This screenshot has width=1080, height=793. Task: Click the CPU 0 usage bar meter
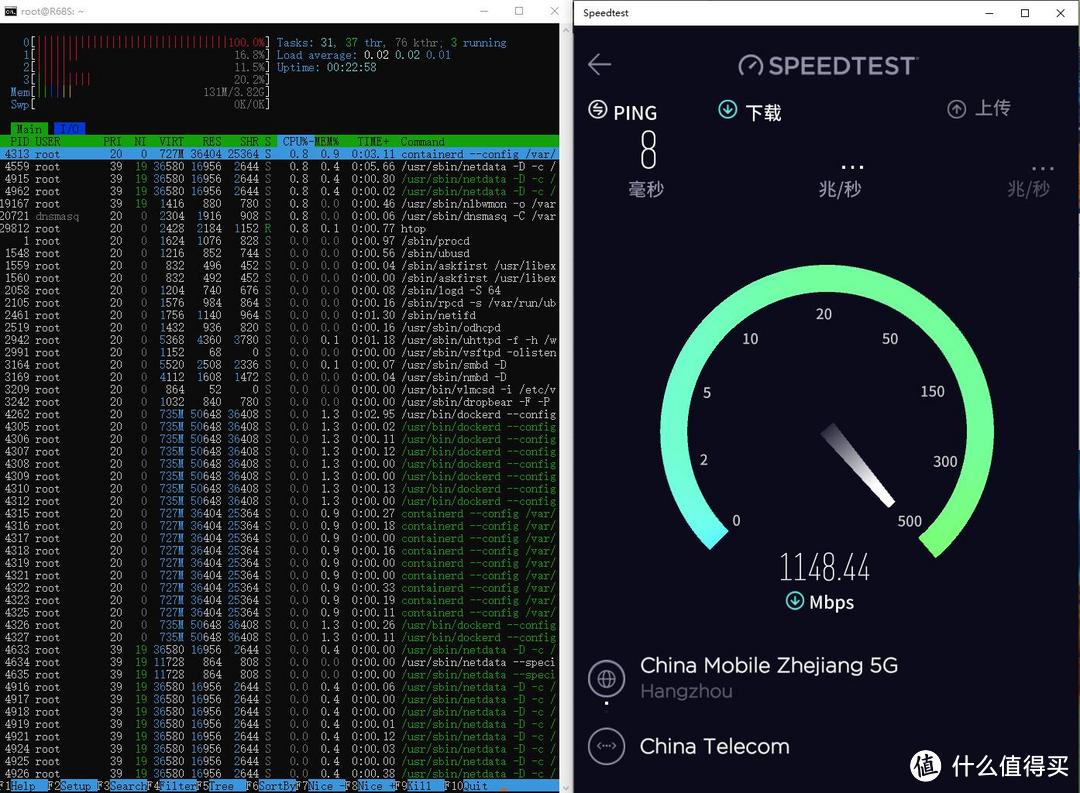click(149, 43)
